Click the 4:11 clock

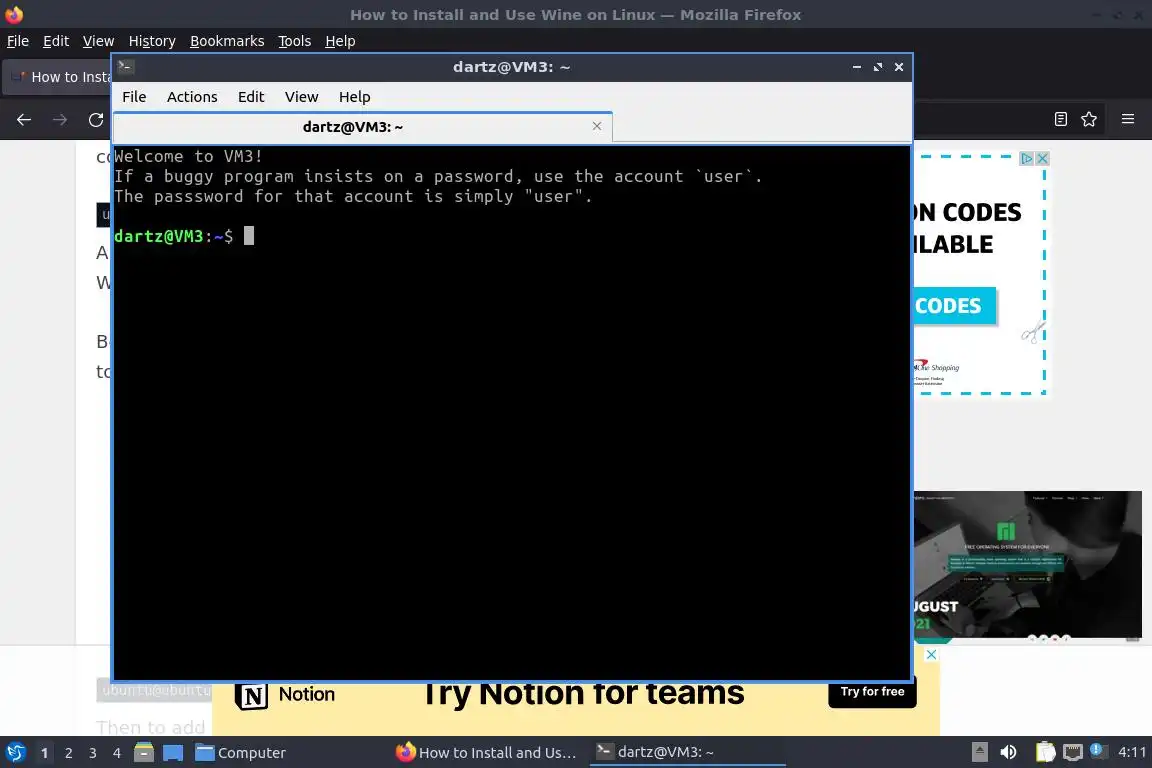[x=1131, y=752]
